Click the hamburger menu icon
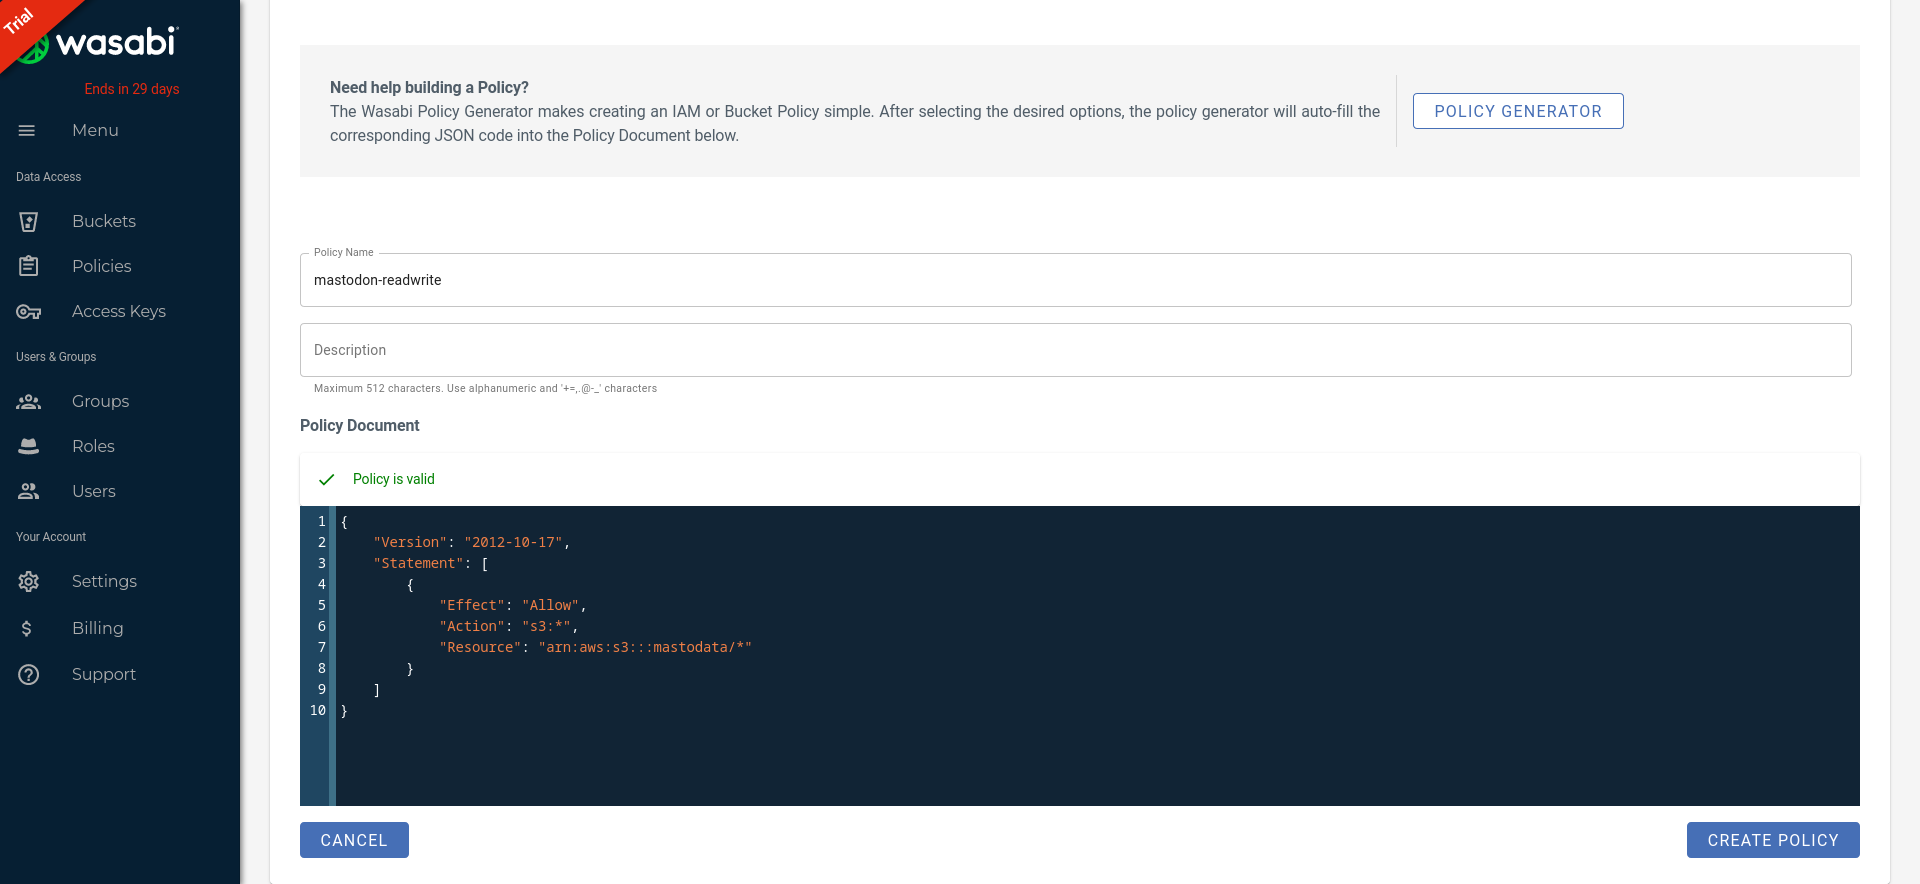The image size is (1920, 884). pyautogui.click(x=27, y=130)
